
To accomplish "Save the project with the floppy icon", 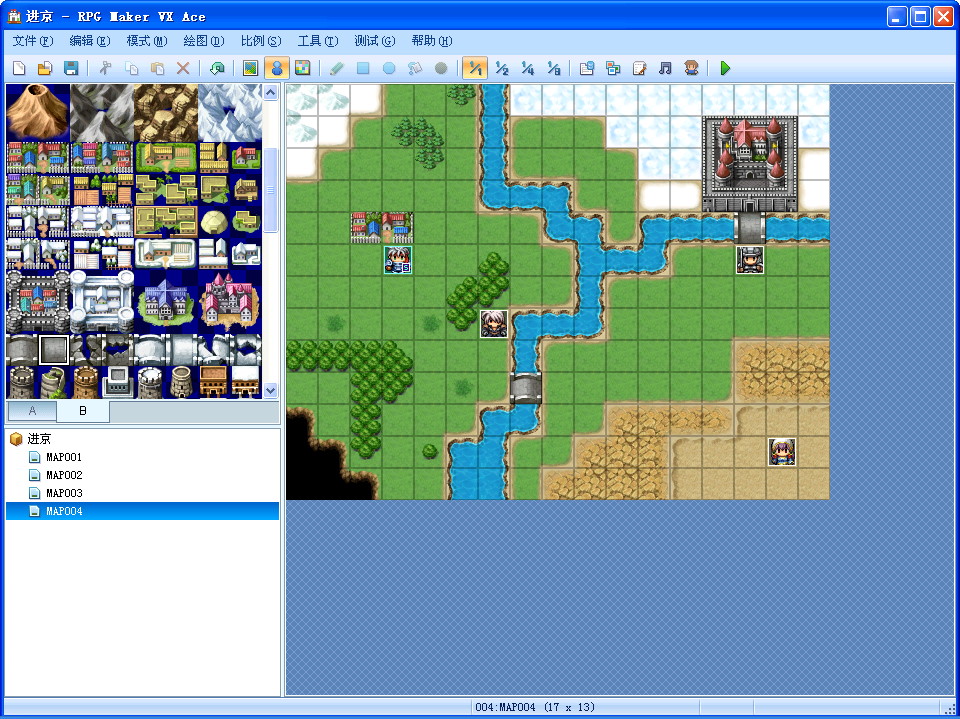I will (x=71, y=68).
